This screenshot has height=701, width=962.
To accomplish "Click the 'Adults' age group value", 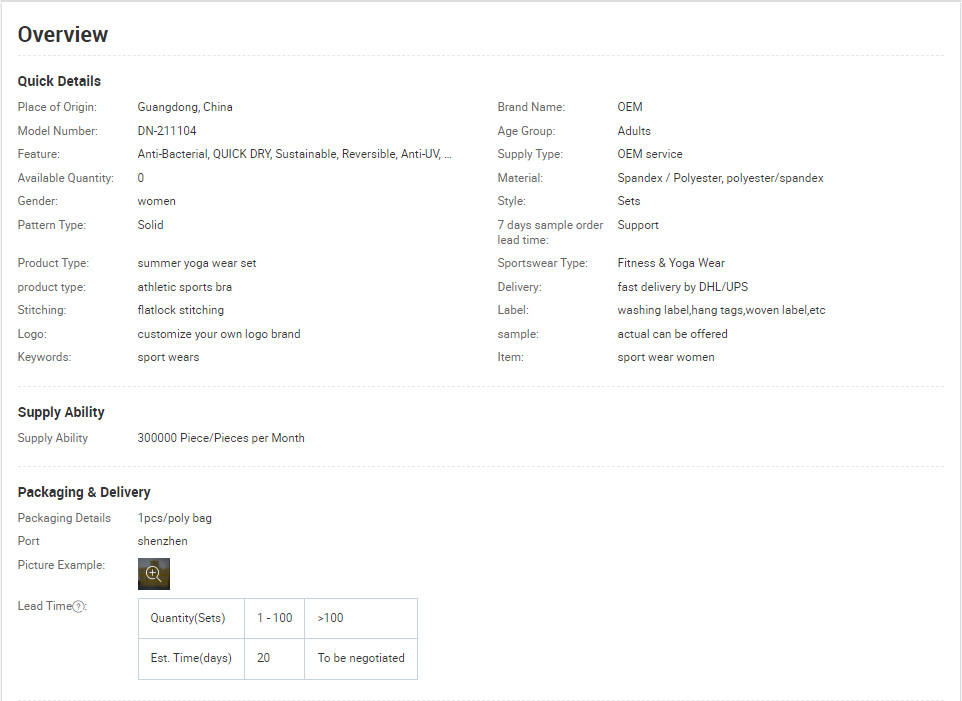I will click(634, 131).
